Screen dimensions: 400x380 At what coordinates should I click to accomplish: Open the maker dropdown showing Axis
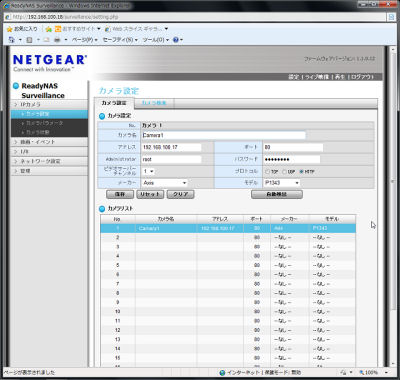(165, 183)
